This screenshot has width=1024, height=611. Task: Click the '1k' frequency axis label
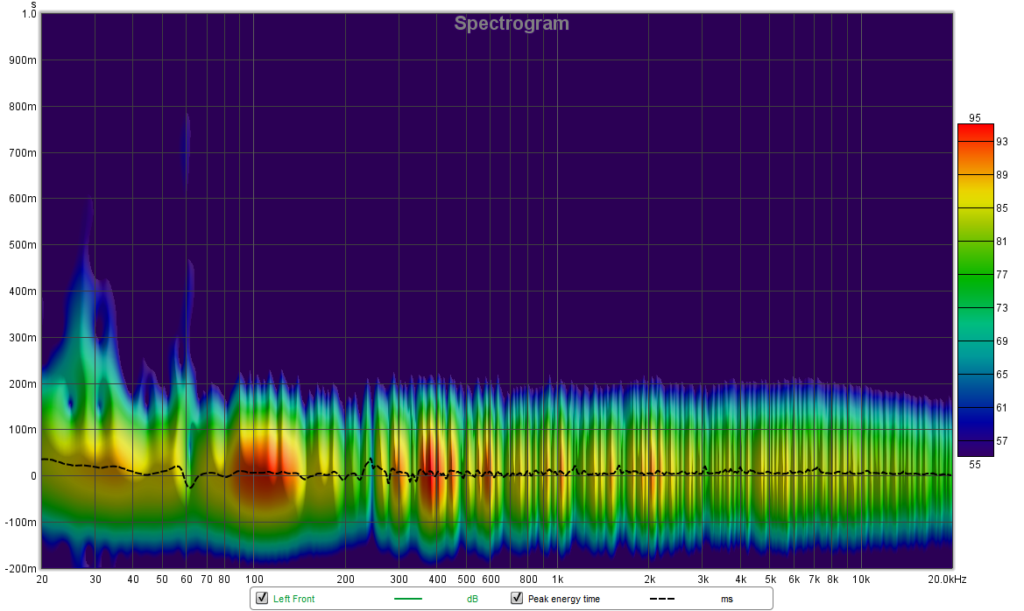[x=557, y=579]
